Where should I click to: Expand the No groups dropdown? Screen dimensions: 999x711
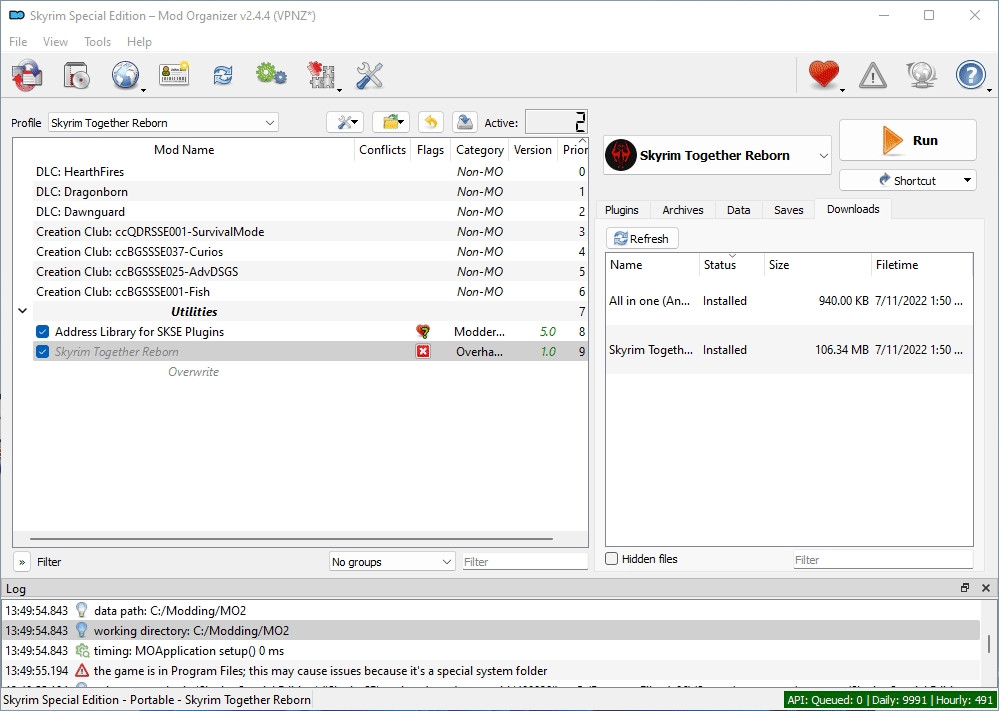[x=392, y=562]
